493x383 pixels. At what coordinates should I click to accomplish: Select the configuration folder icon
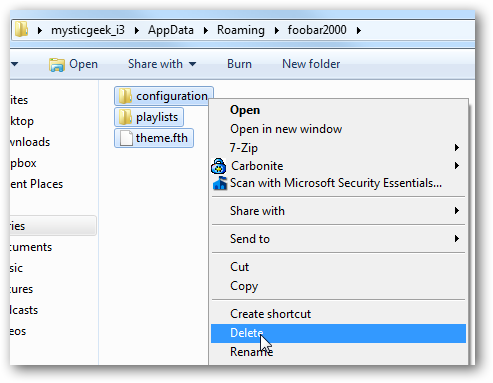pos(125,96)
